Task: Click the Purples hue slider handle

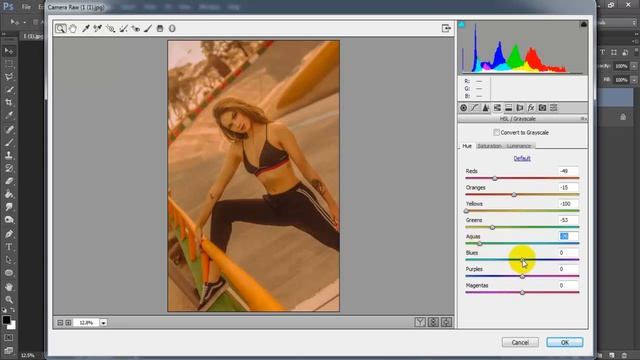Action: click(522, 276)
